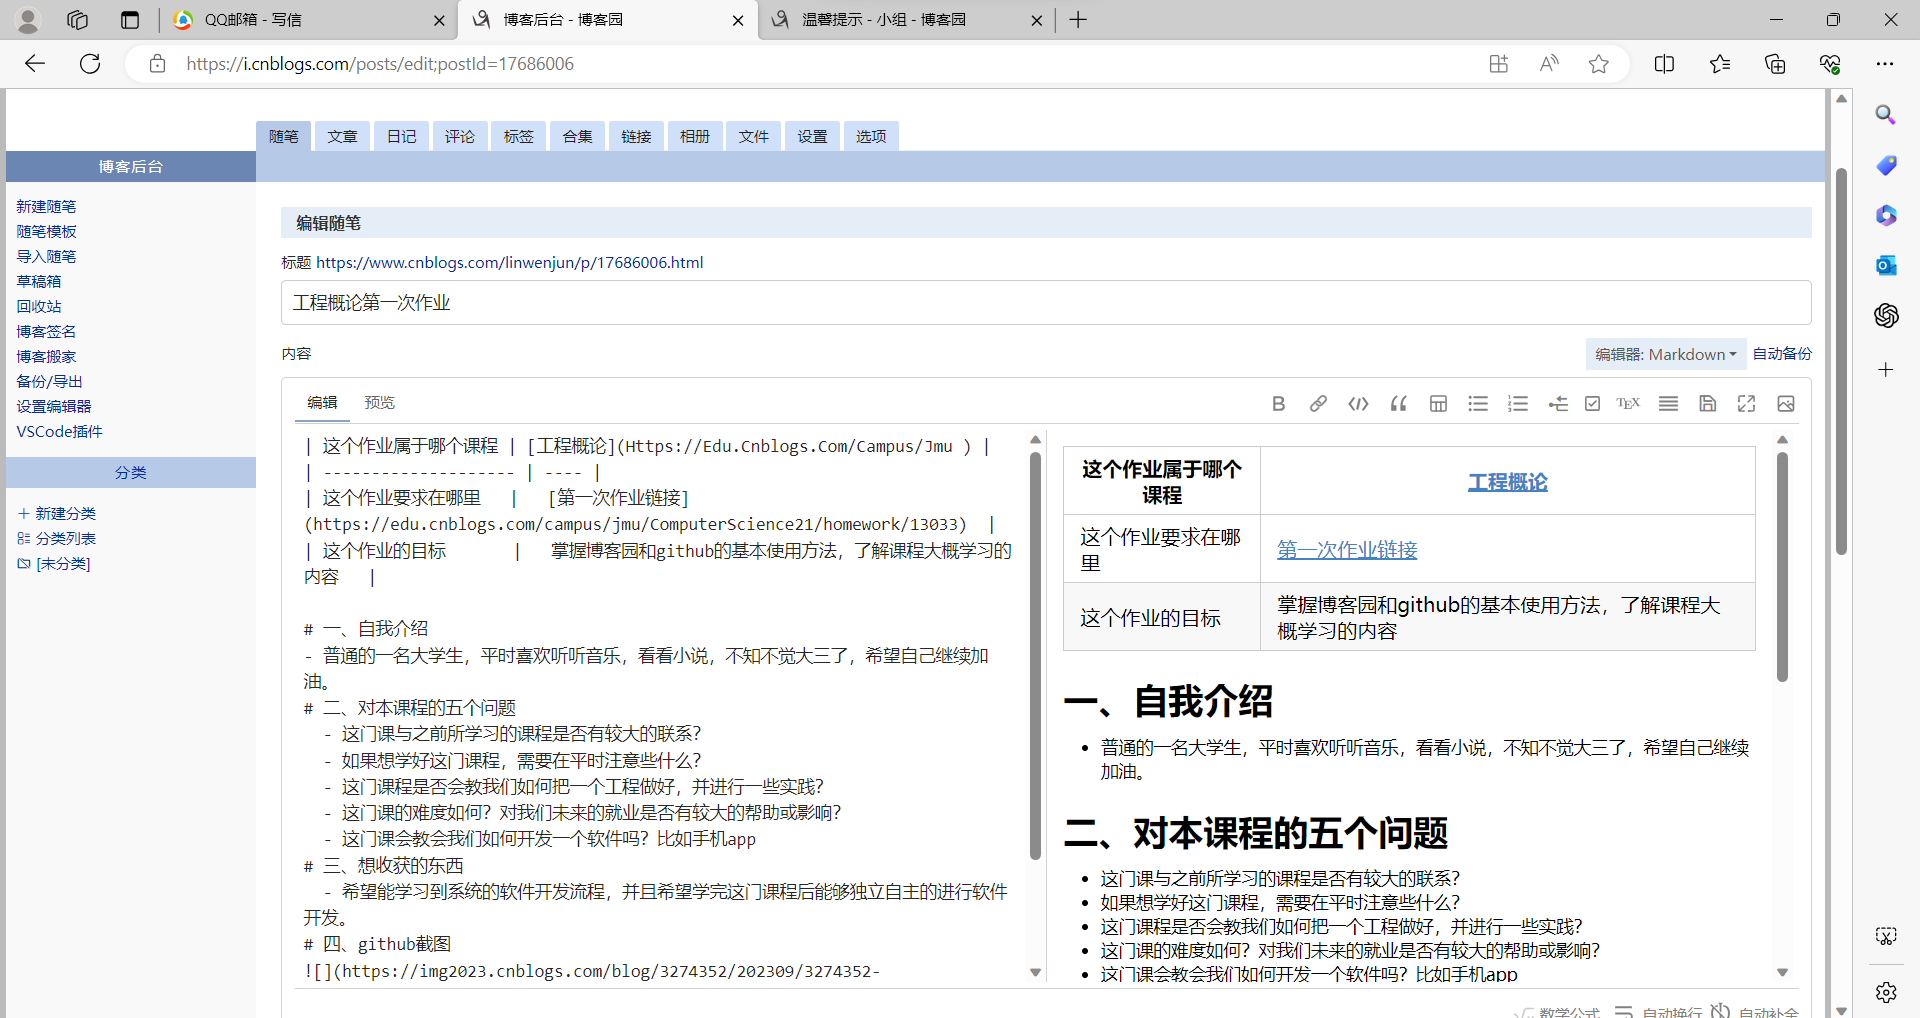Image resolution: width=1920 pixels, height=1018 pixels.
Task: Open the Outlook sidebar icon
Action: click(x=1885, y=265)
